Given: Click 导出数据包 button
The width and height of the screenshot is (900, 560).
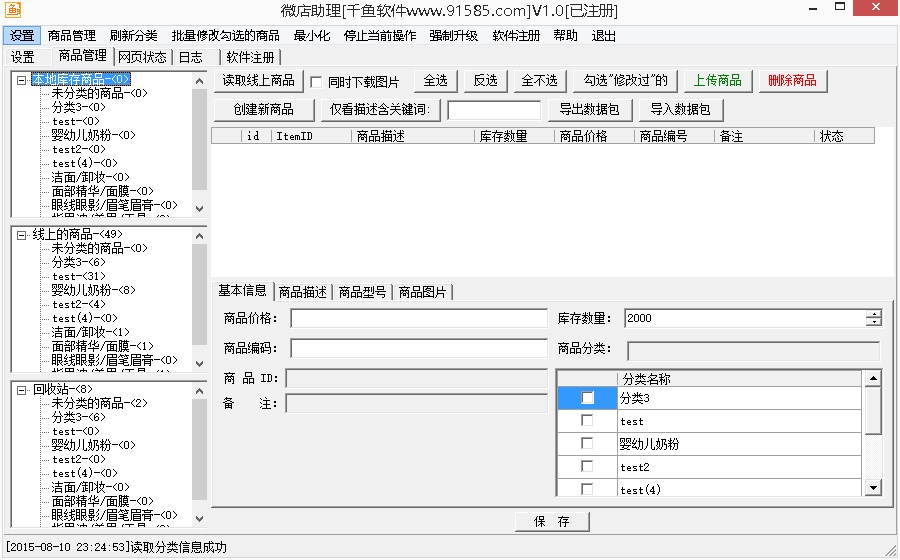Looking at the screenshot, I should [x=589, y=110].
